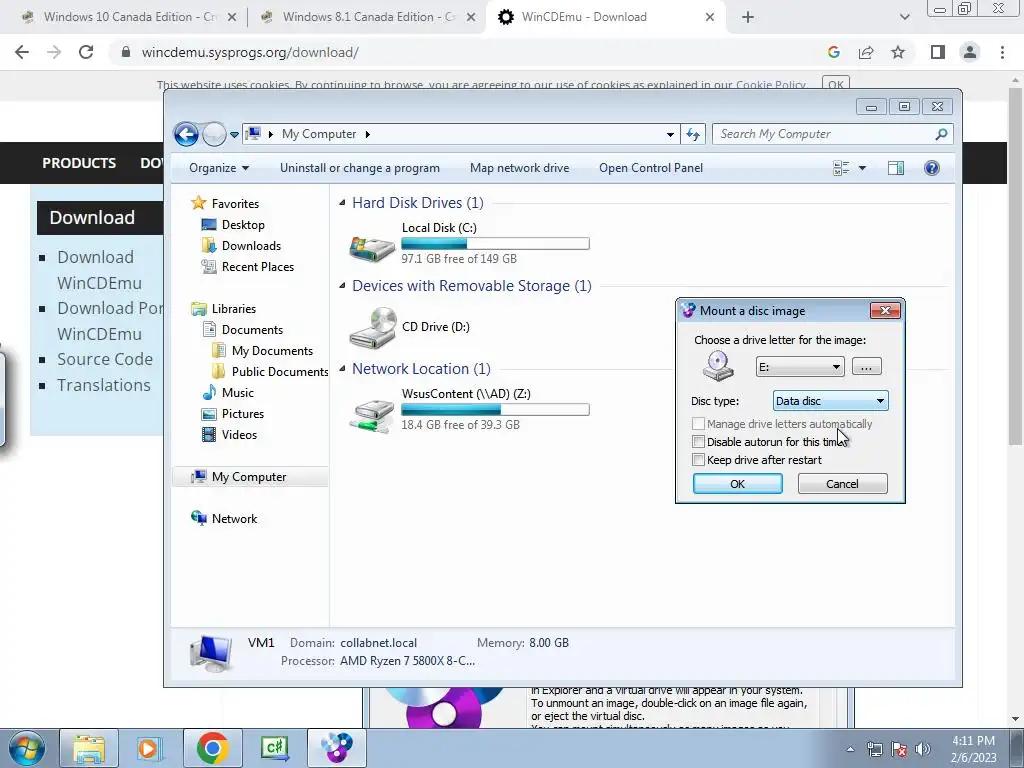Screen dimensions: 1024x768
Task: Click the share page icon in Chrome
Action: (866, 52)
